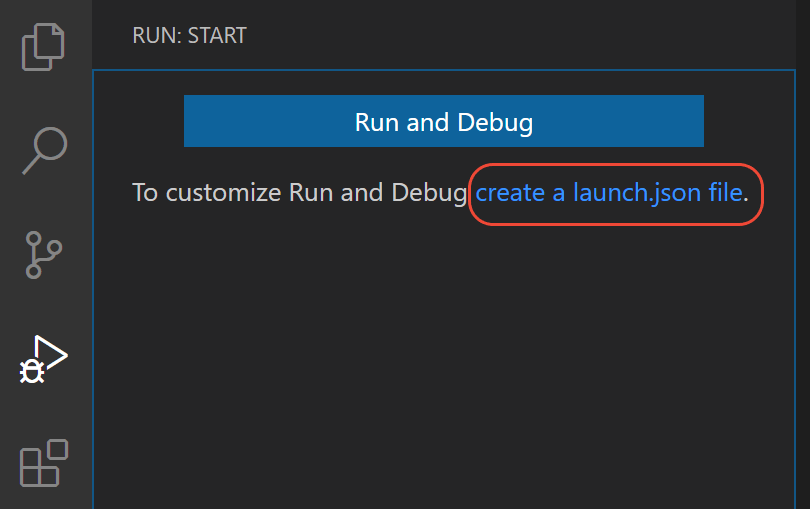Toggle the Explorer sidebar via files icon
The height and width of the screenshot is (509, 810).
point(44,46)
